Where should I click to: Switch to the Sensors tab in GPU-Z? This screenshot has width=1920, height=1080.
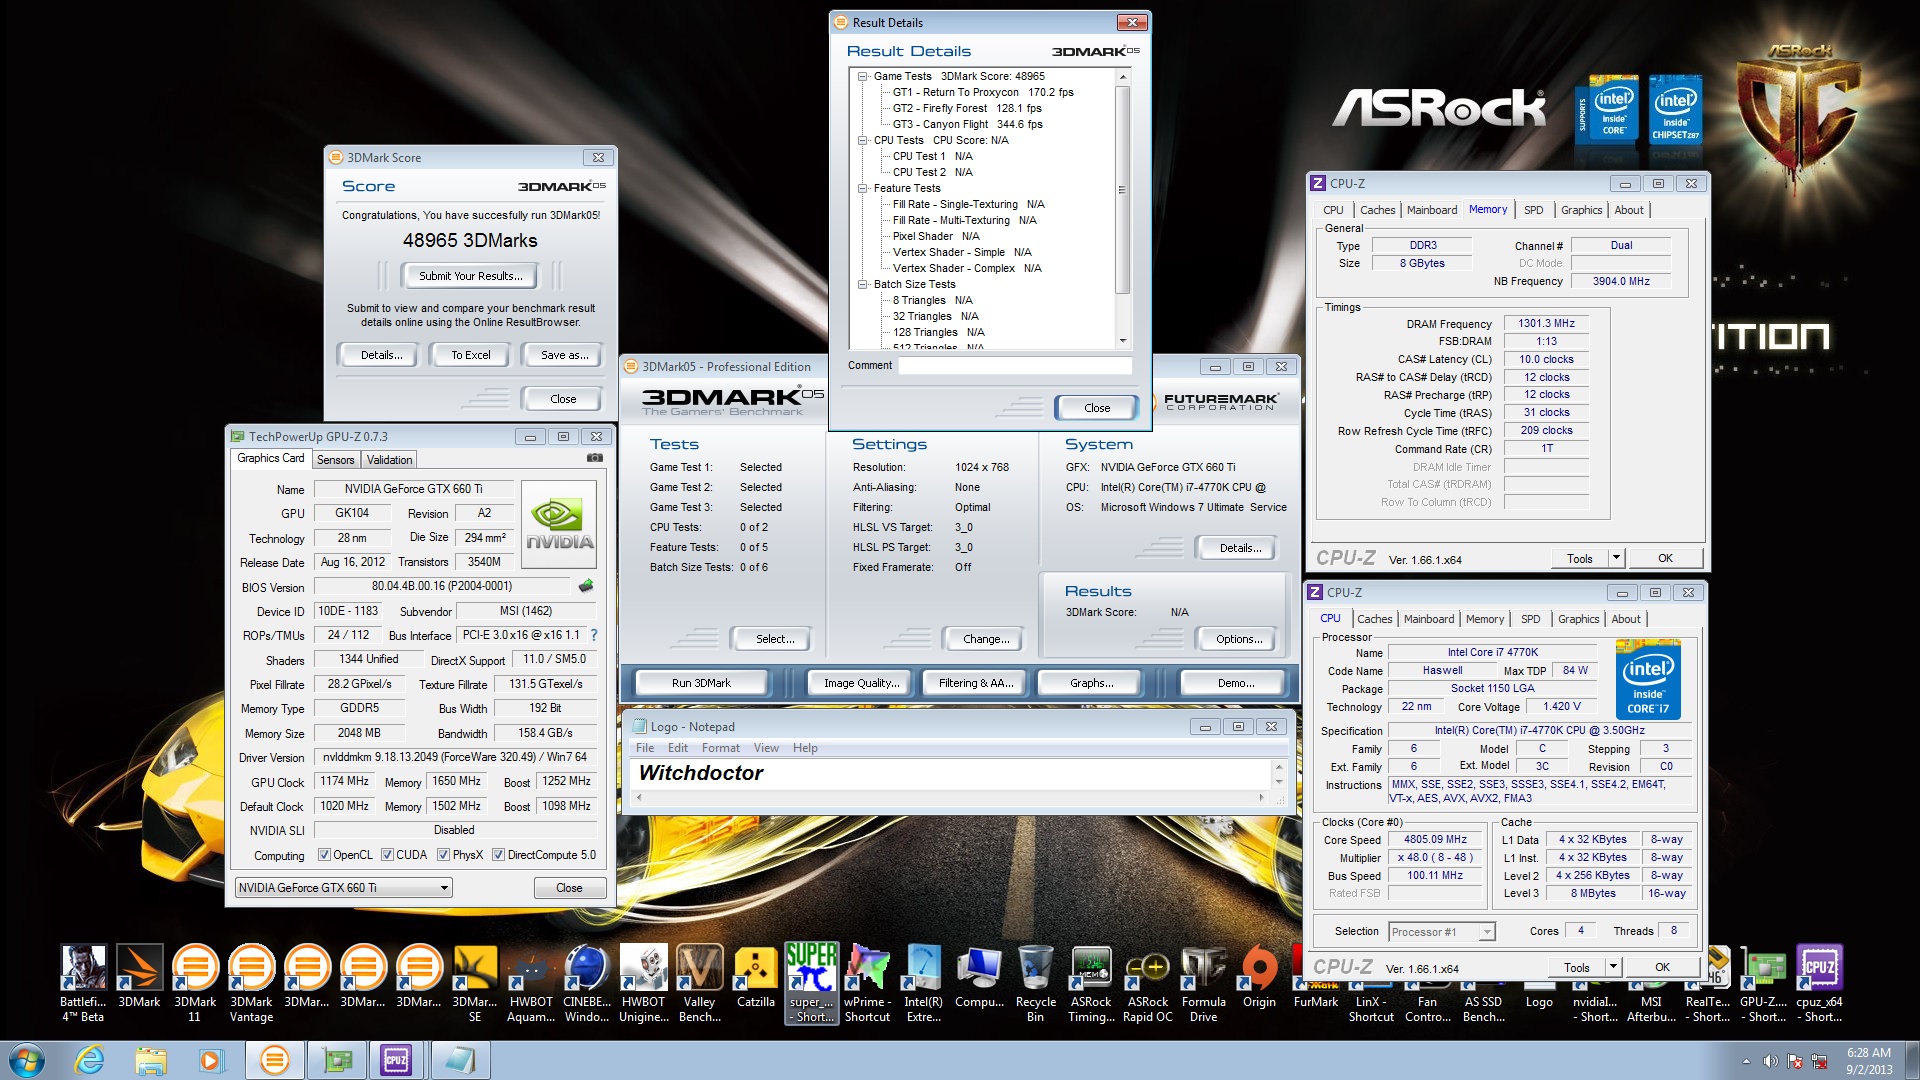(x=335, y=460)
